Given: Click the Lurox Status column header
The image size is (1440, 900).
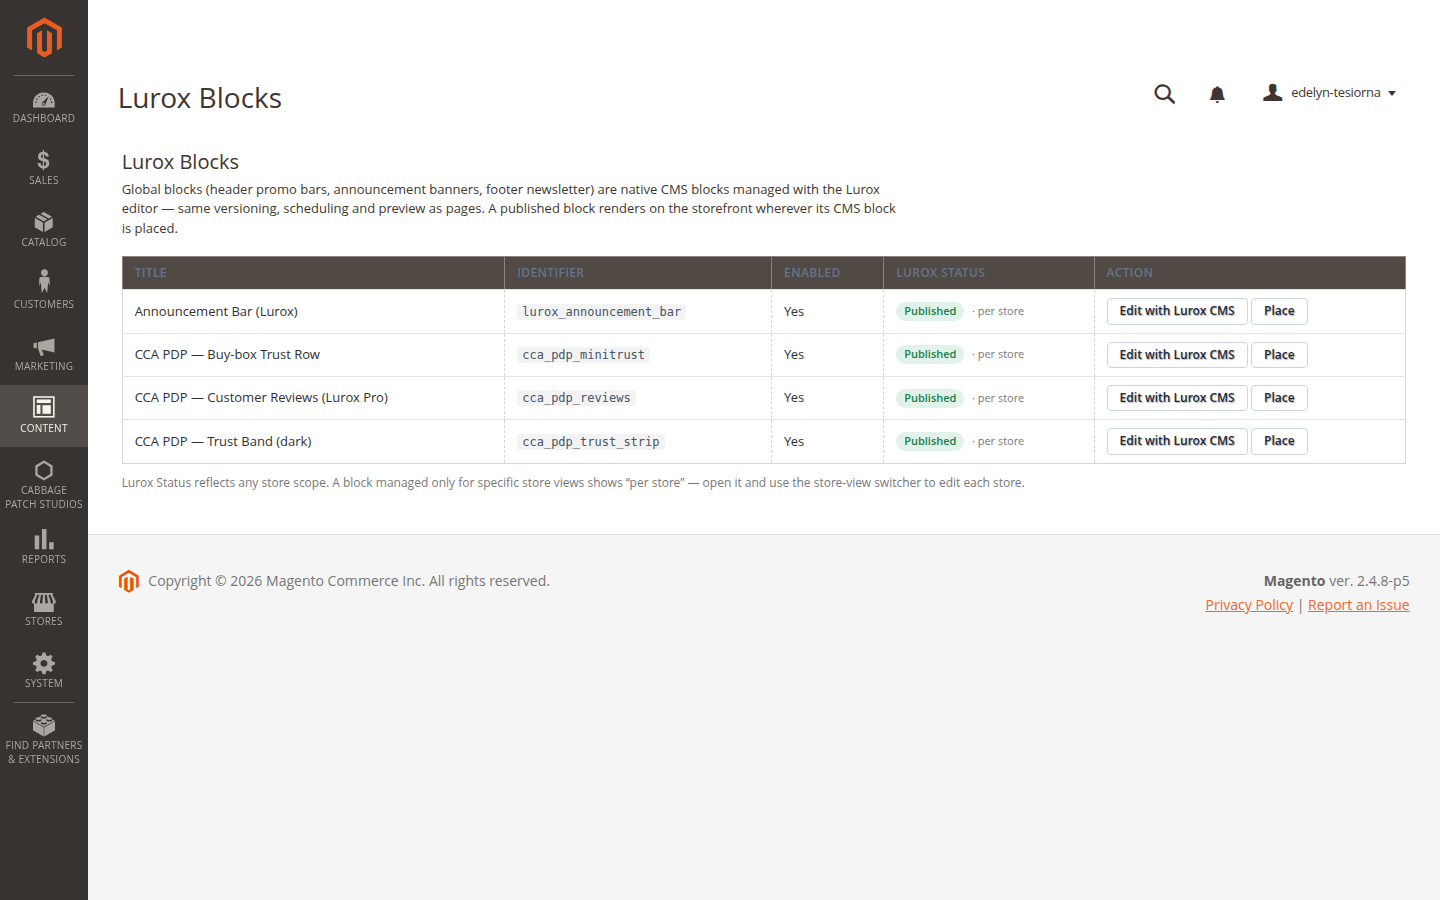Looking at the screenshot, I should (x=988, y=273).
